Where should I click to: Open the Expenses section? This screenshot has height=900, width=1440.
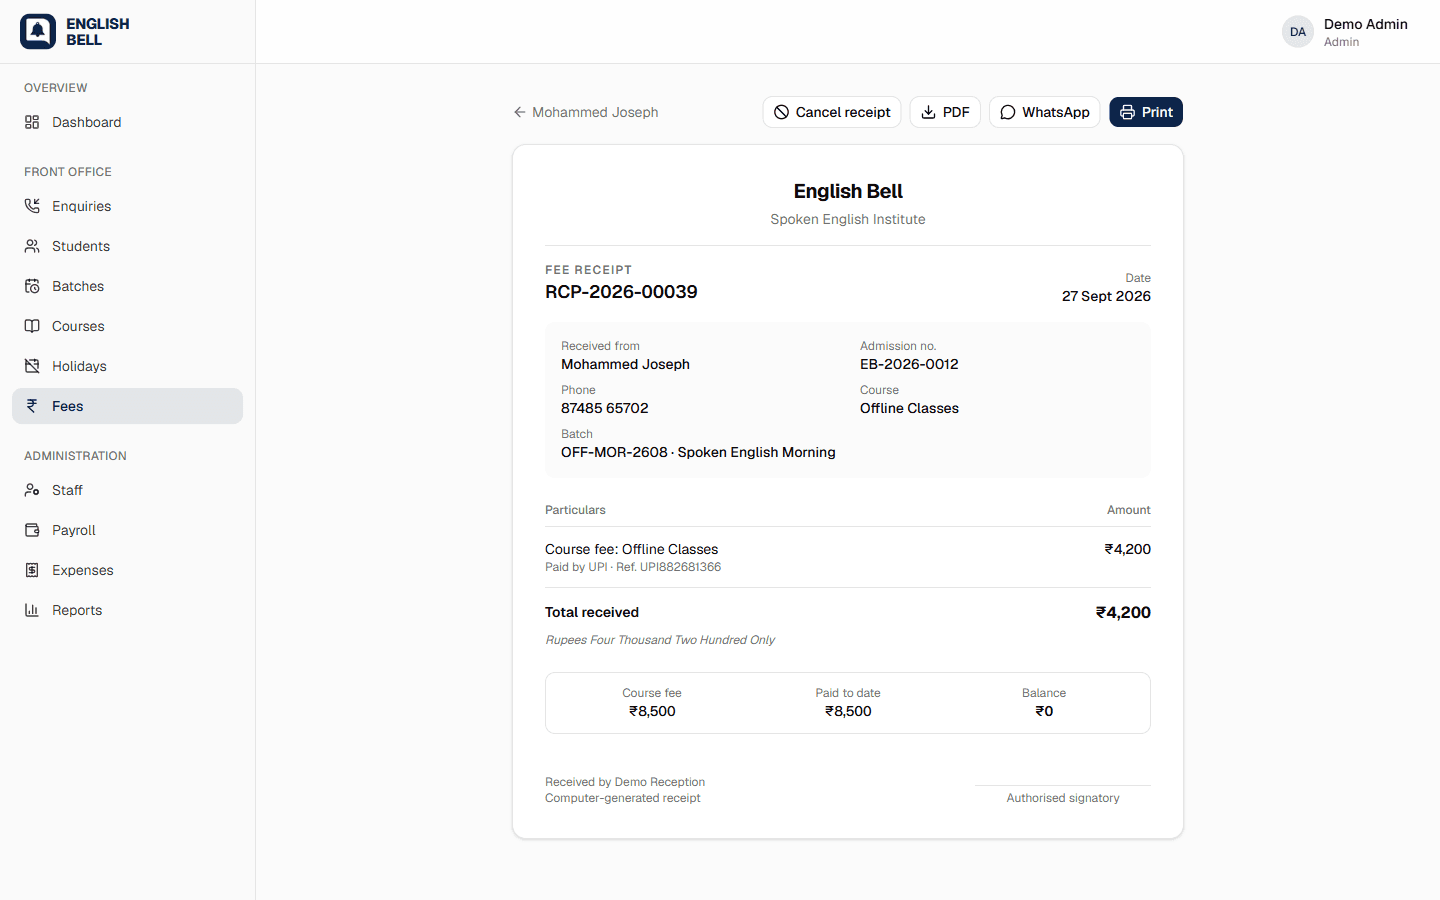(127, 570)
